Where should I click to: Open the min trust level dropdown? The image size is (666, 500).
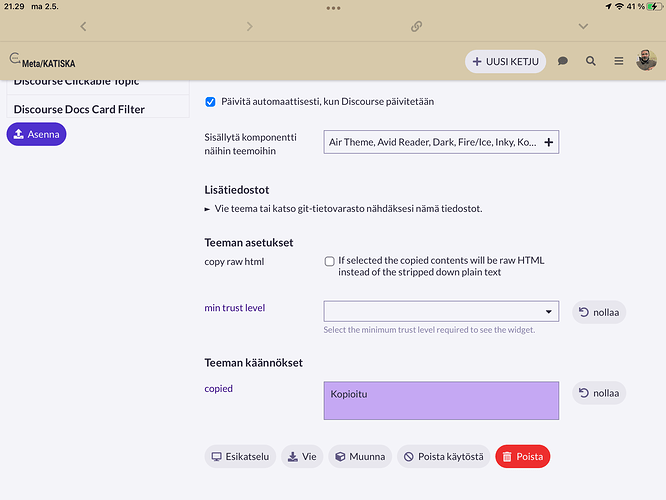441,312
